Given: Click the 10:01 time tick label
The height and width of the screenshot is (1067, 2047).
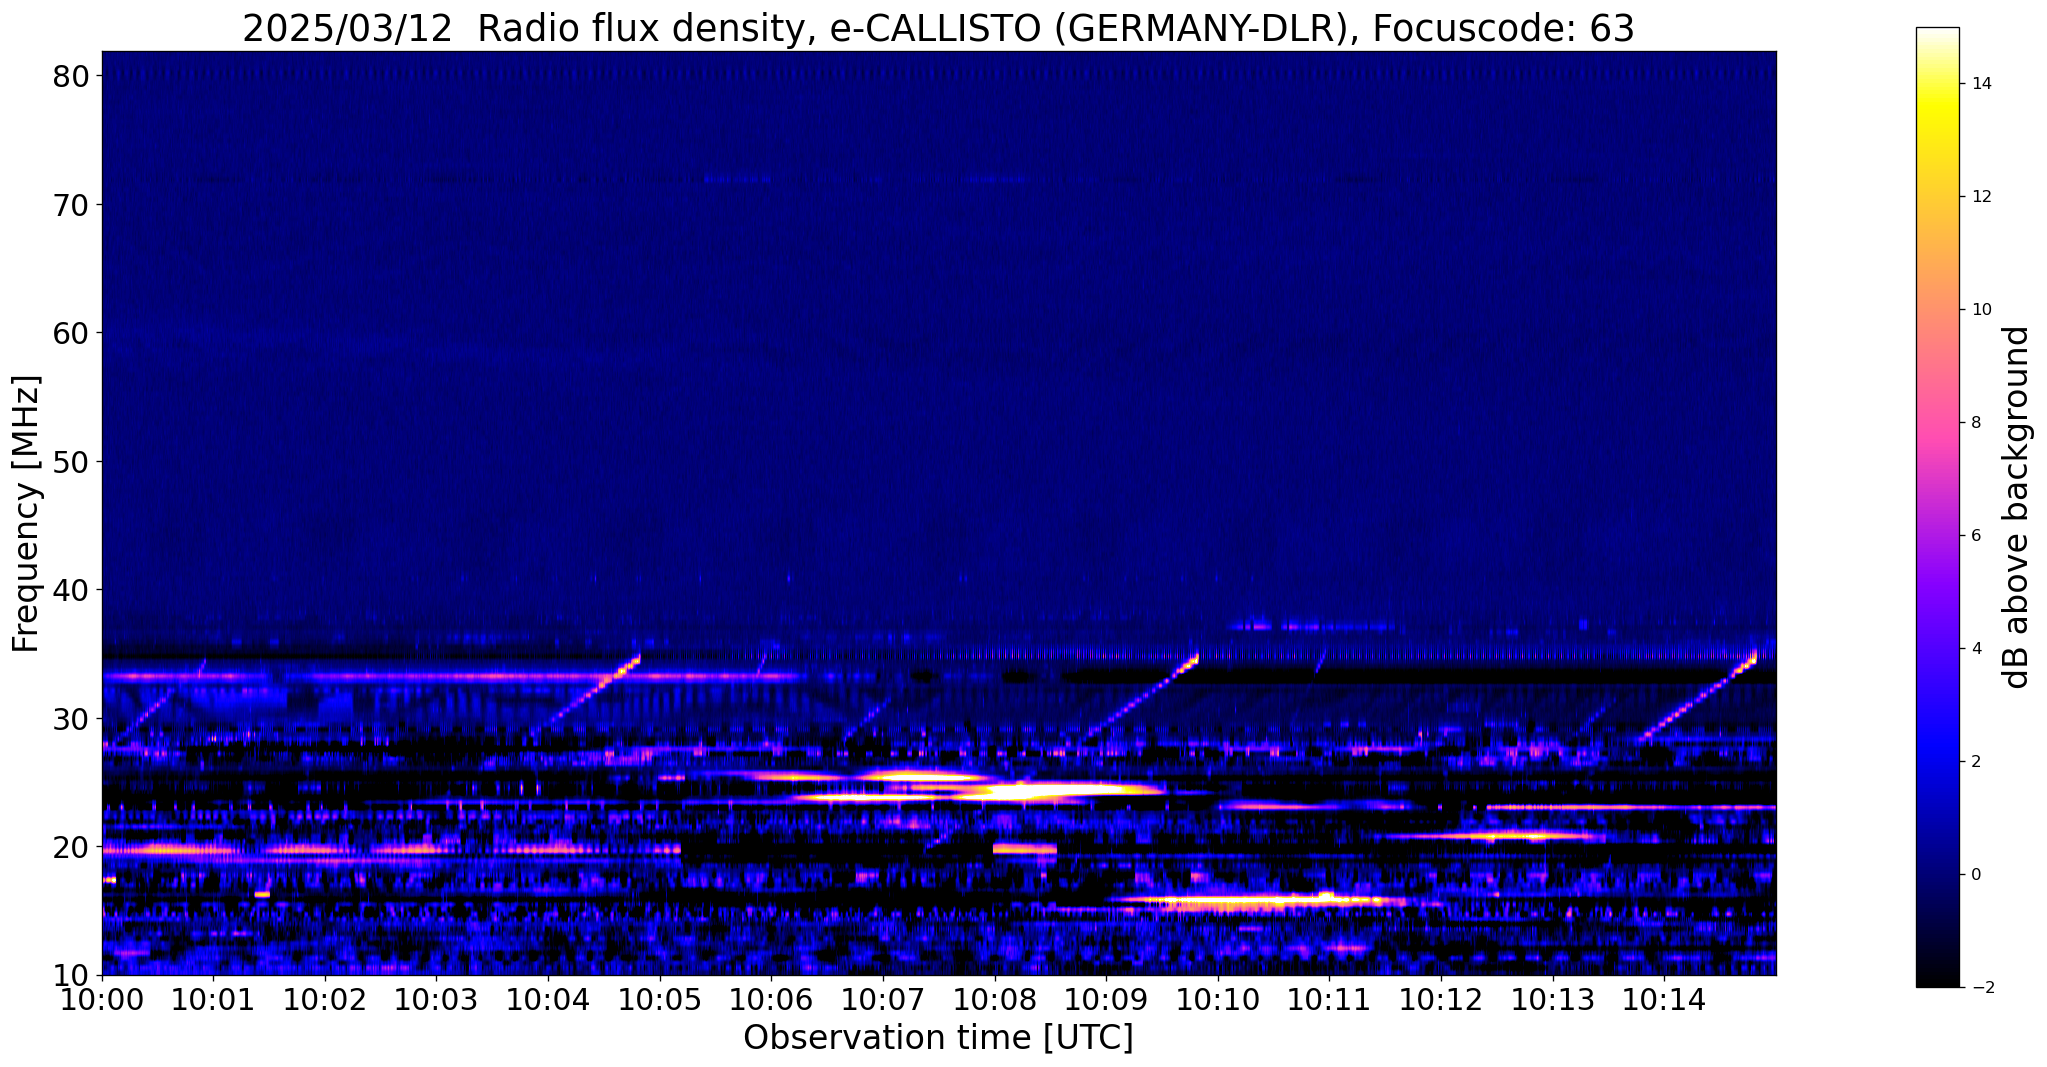Looking at the screenshot, I should click(213, 999).
